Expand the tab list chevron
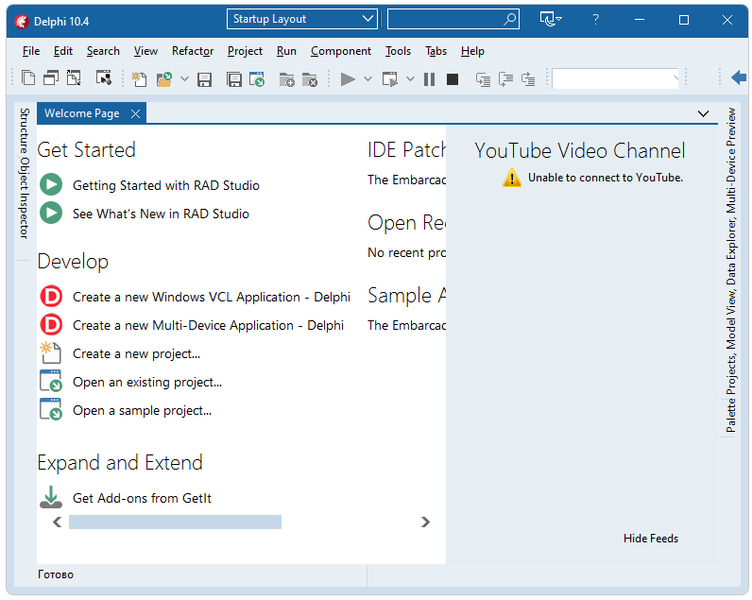Screen dimensions: 752x600 (x=703, y=114)
